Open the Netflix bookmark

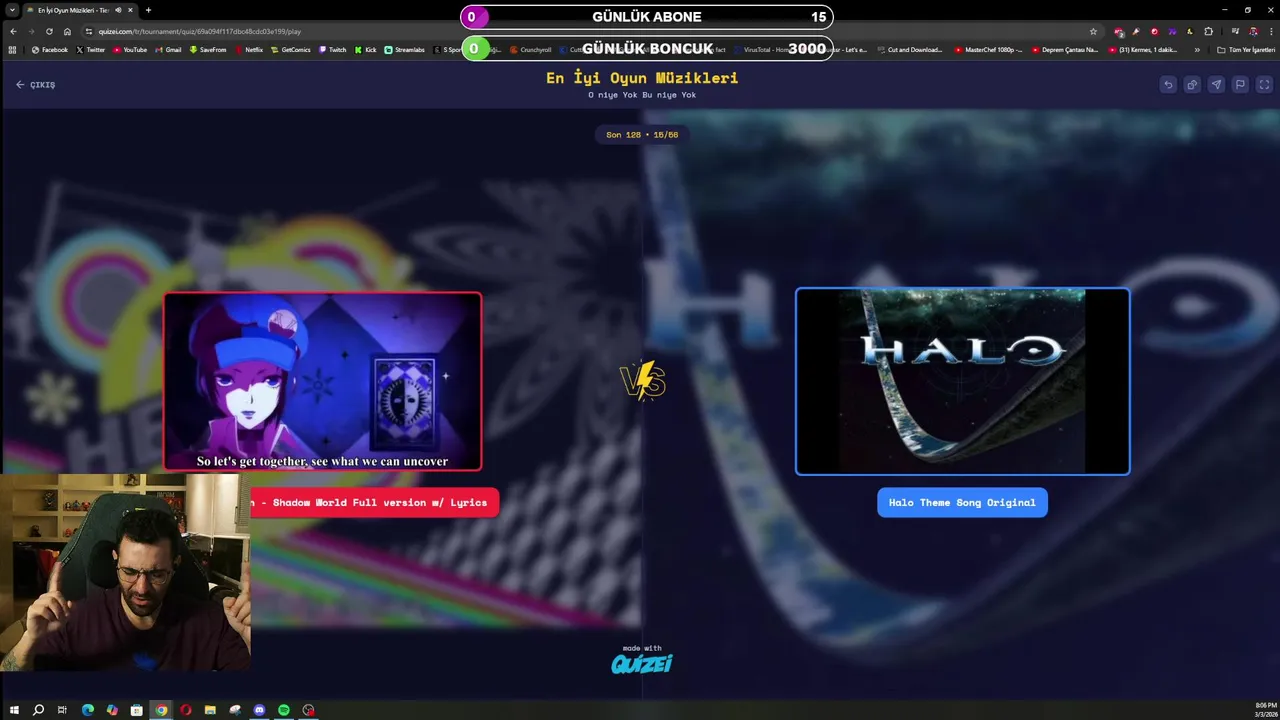pyautogui.click(x=249, y=49)
